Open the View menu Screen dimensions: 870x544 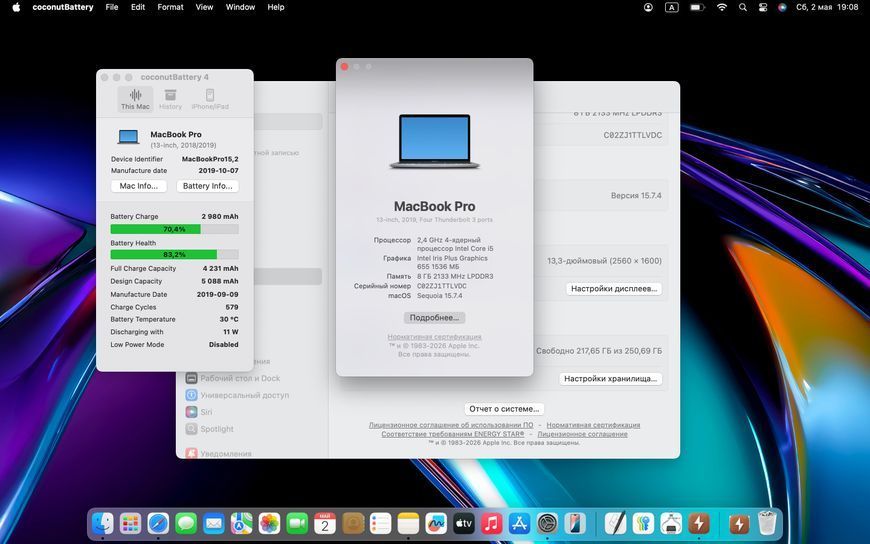coord(204,7)
